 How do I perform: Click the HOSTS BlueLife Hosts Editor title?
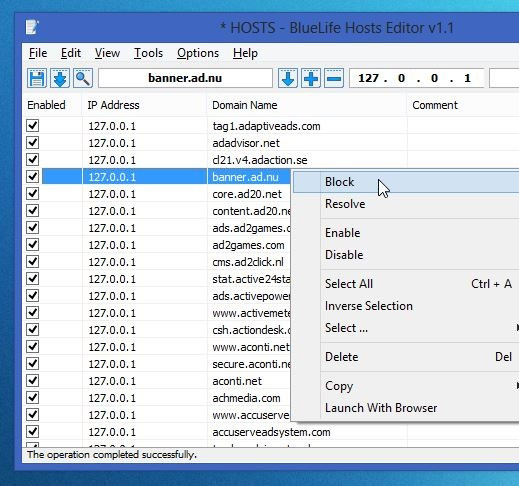coord(337,28)
